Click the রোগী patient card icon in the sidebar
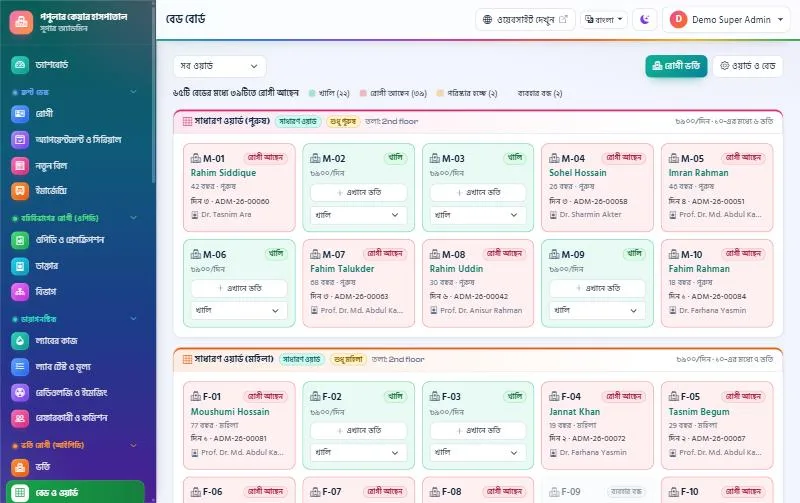Screen dimensions: 800x503 click(x=20, y=113)
